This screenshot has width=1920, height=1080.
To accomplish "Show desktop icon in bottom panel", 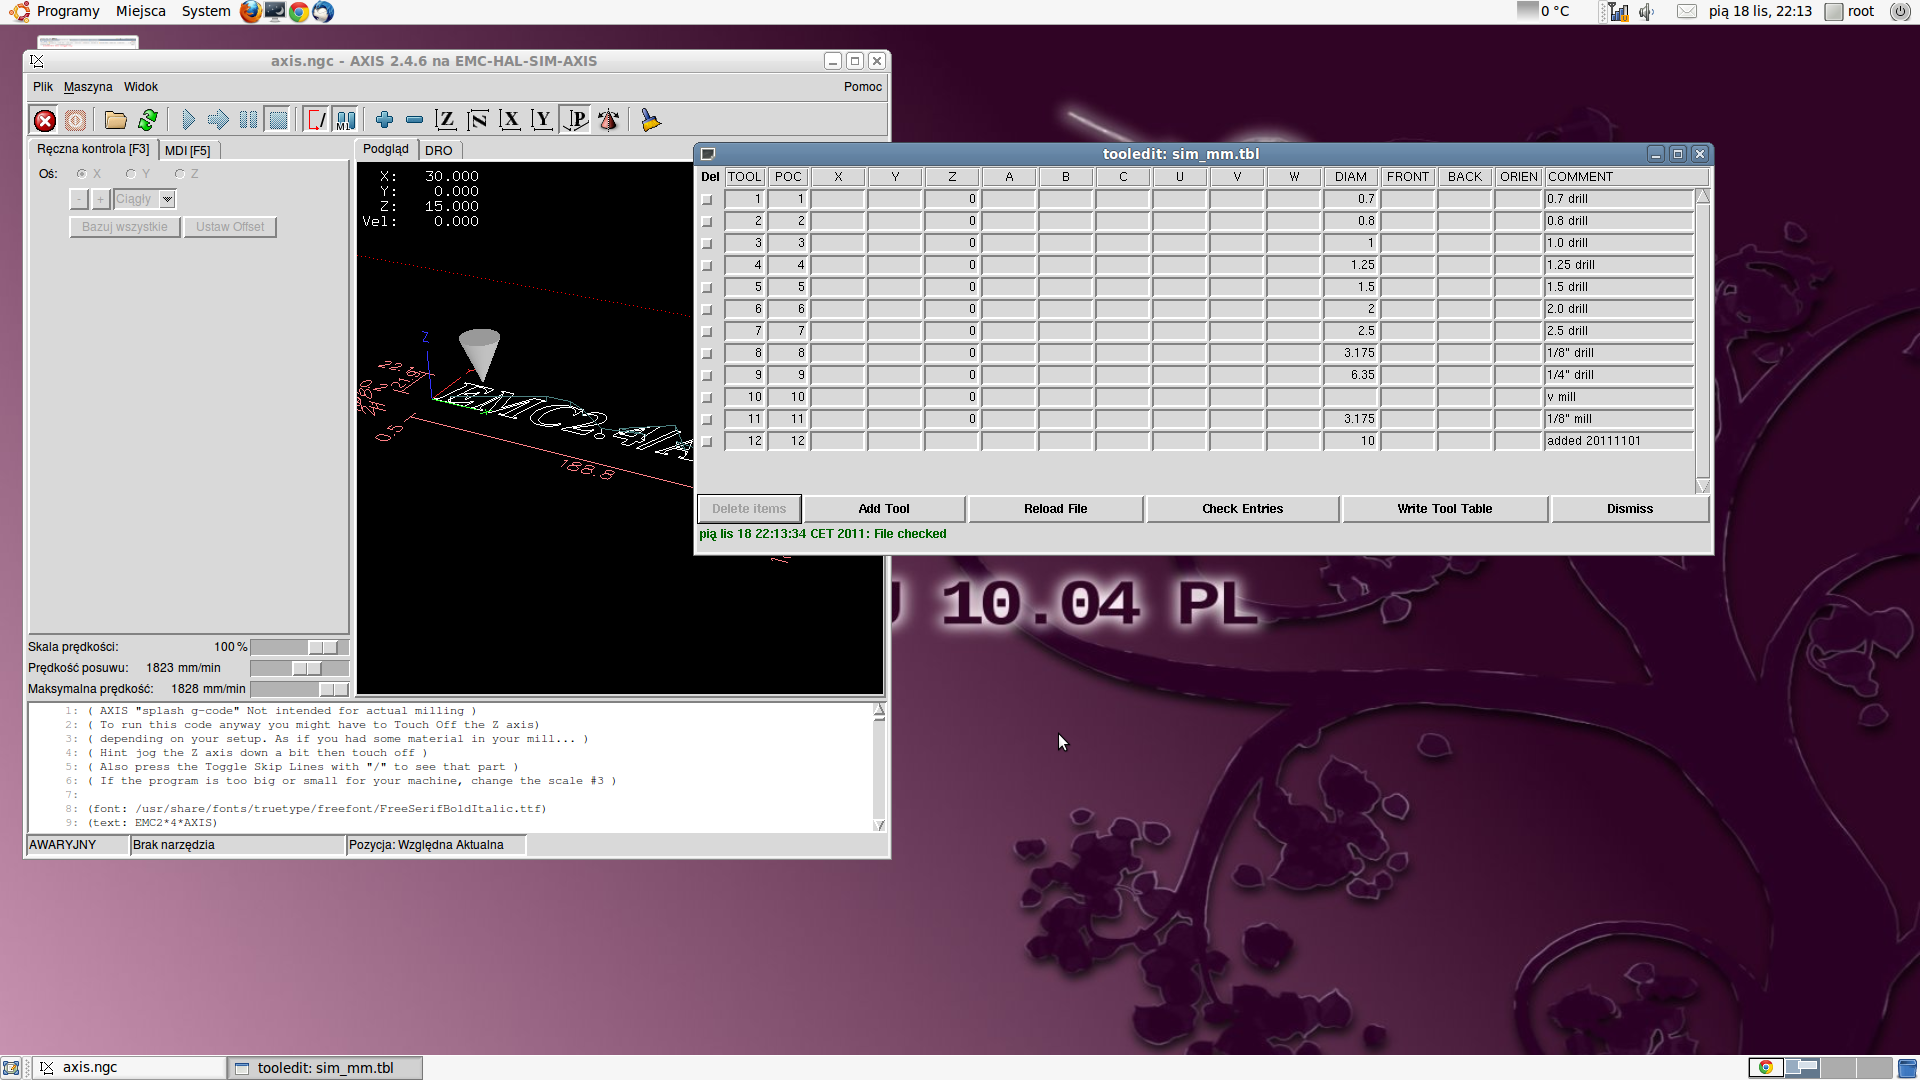I will click(x=11, y=1068).
